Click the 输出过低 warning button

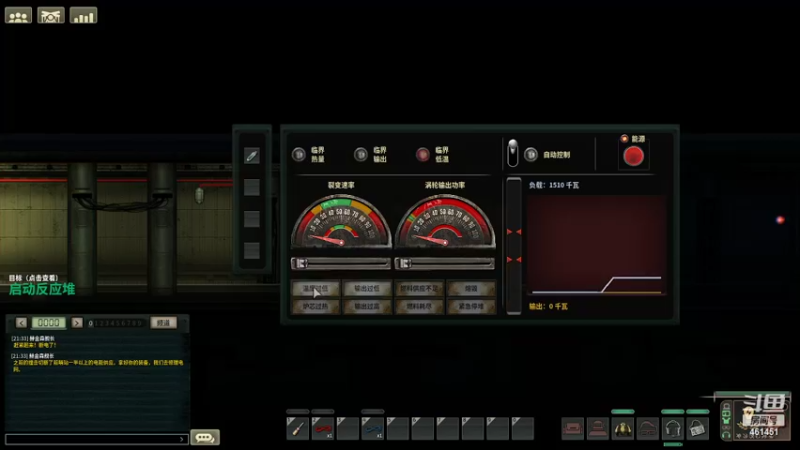pos(367,289)
